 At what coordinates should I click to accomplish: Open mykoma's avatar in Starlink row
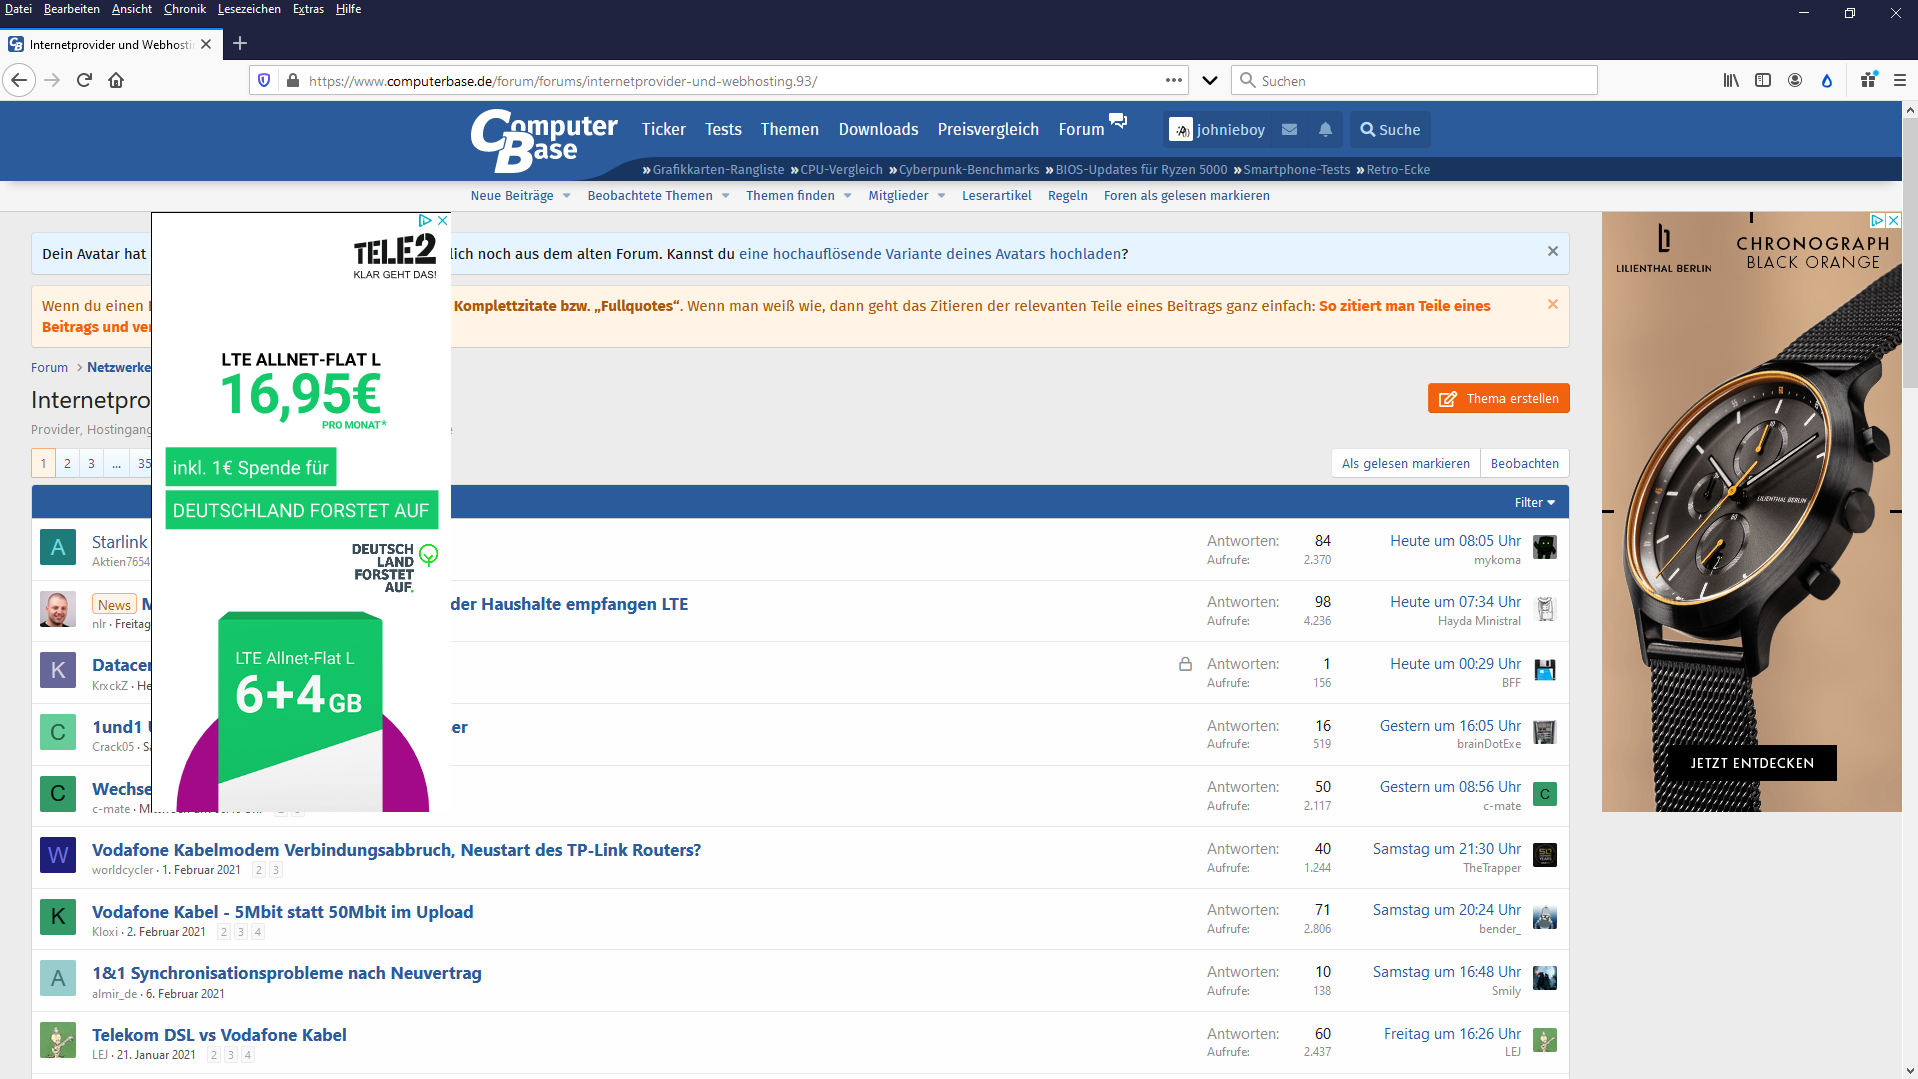tap(1545, 547)
